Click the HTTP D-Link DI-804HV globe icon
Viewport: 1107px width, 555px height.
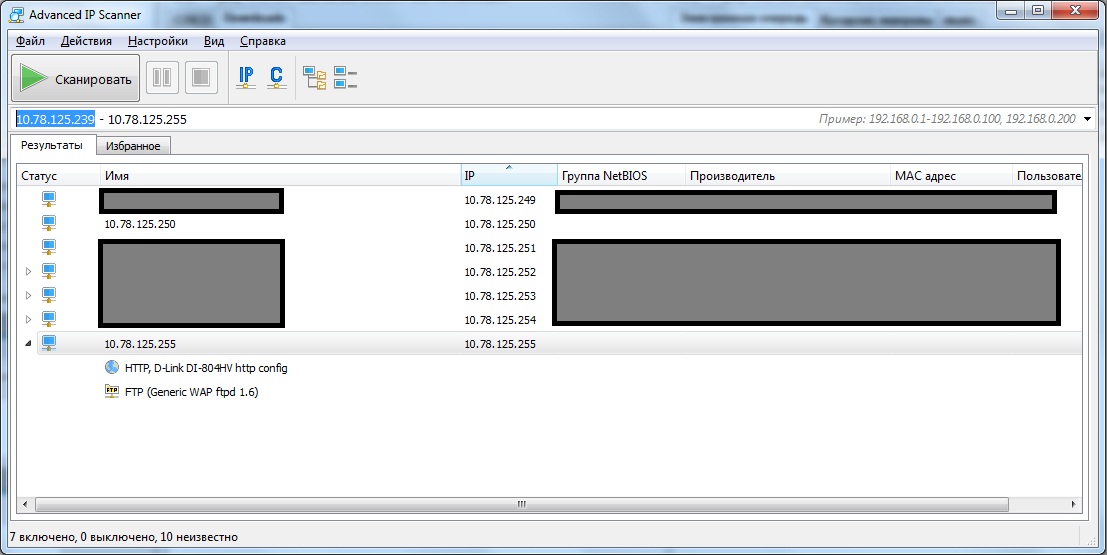[111, 368]
